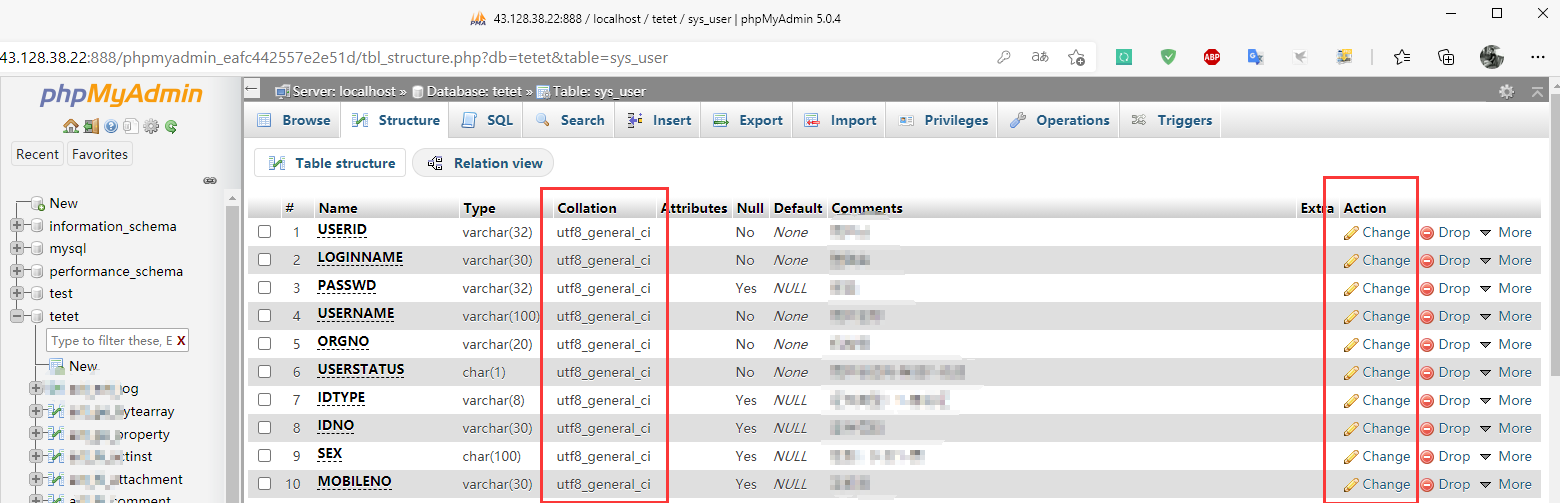Go to phpMyAdmin home via house icon
Image resolution: width=1560 pixels, height=503 pixels.
[70, 127]
